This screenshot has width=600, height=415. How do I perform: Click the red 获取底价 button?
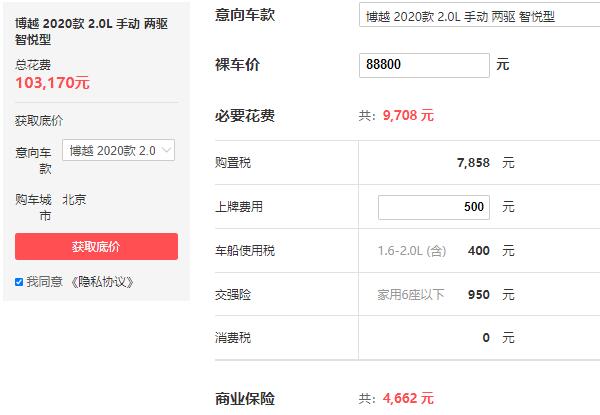96,247
